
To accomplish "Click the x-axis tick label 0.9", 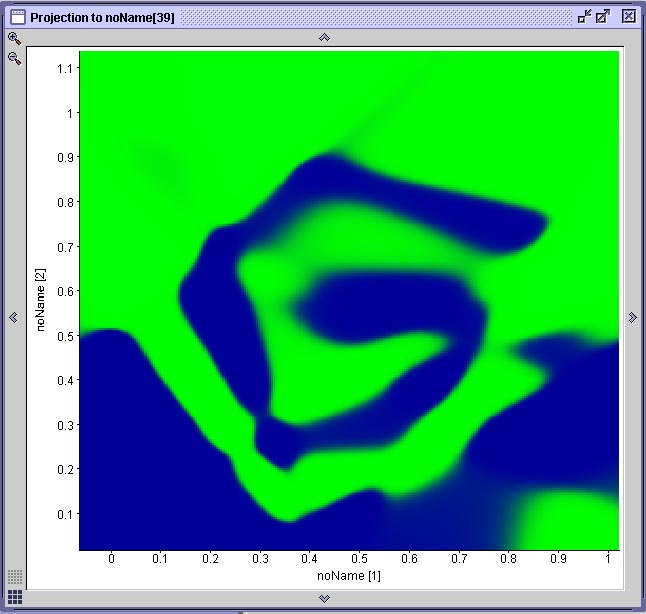I will coord(558,559).
